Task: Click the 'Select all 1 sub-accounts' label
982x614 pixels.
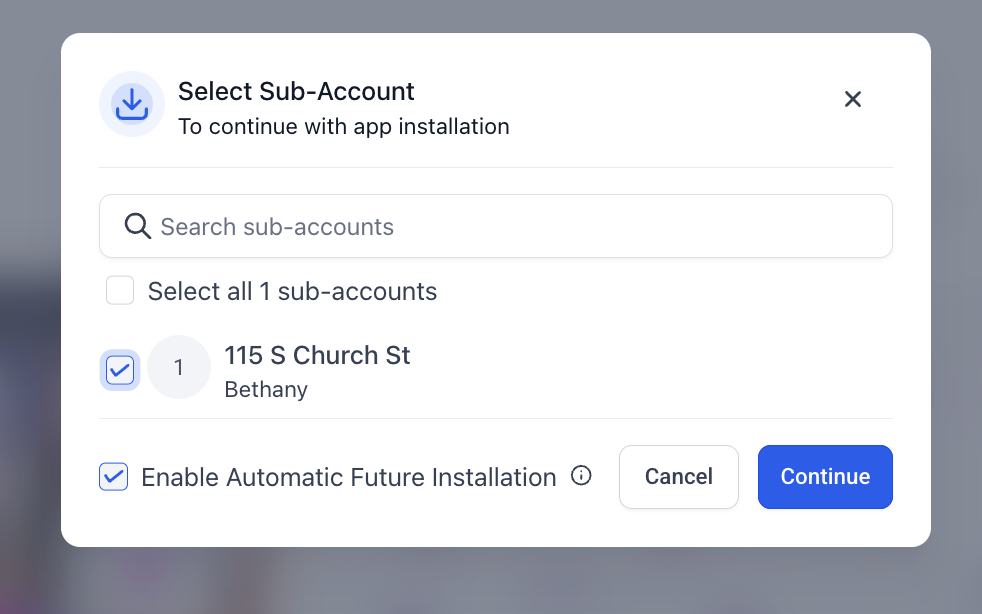Action: (292, 291)
